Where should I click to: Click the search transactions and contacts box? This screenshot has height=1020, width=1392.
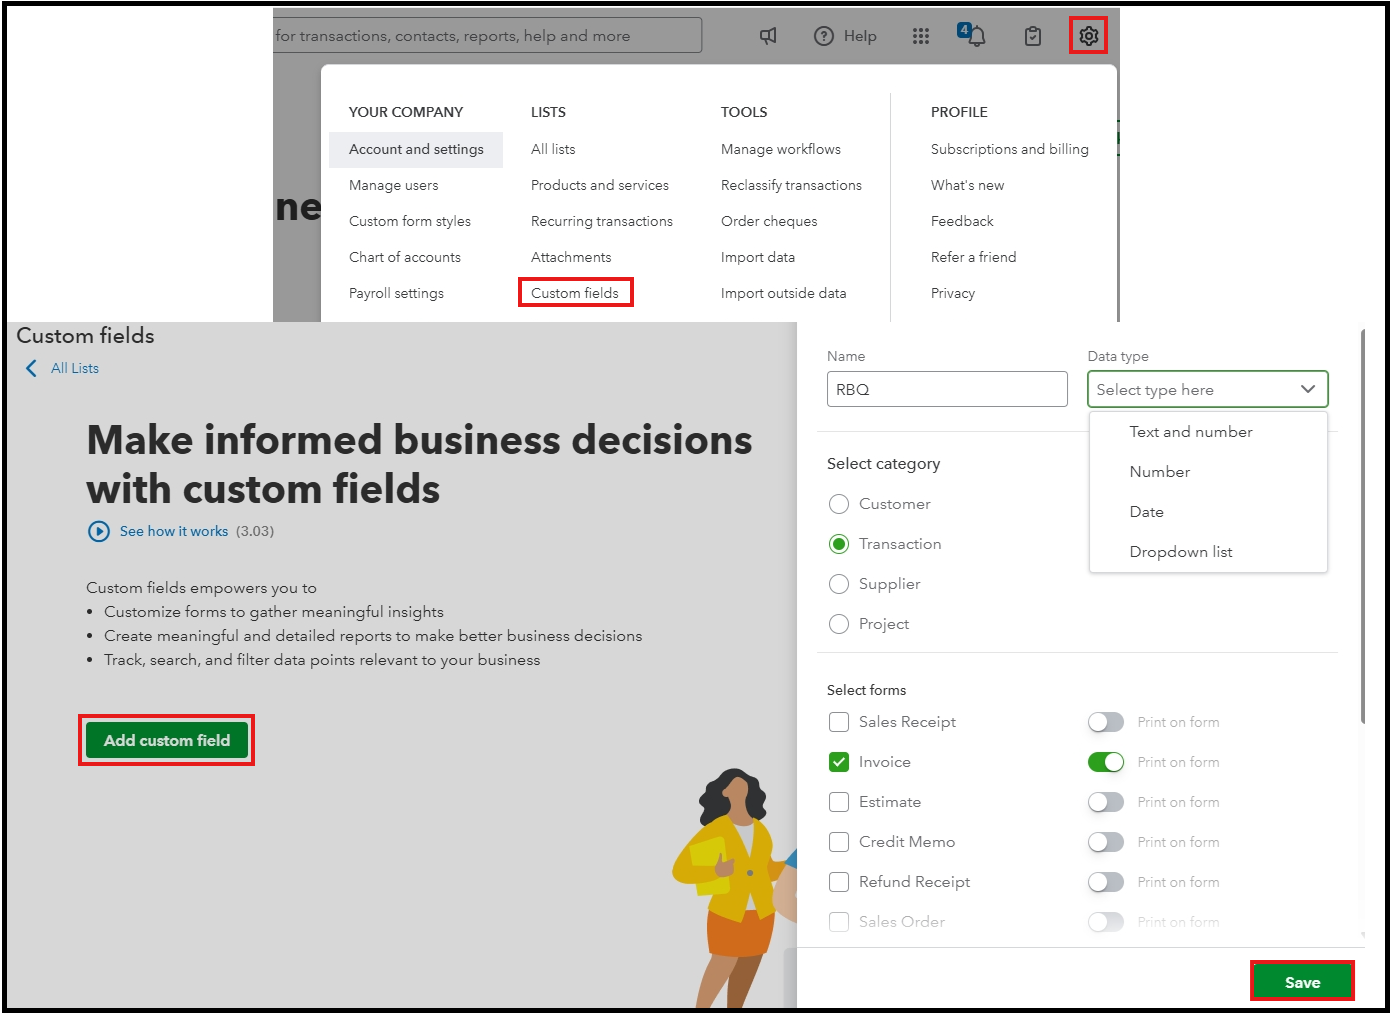point(487,35)
